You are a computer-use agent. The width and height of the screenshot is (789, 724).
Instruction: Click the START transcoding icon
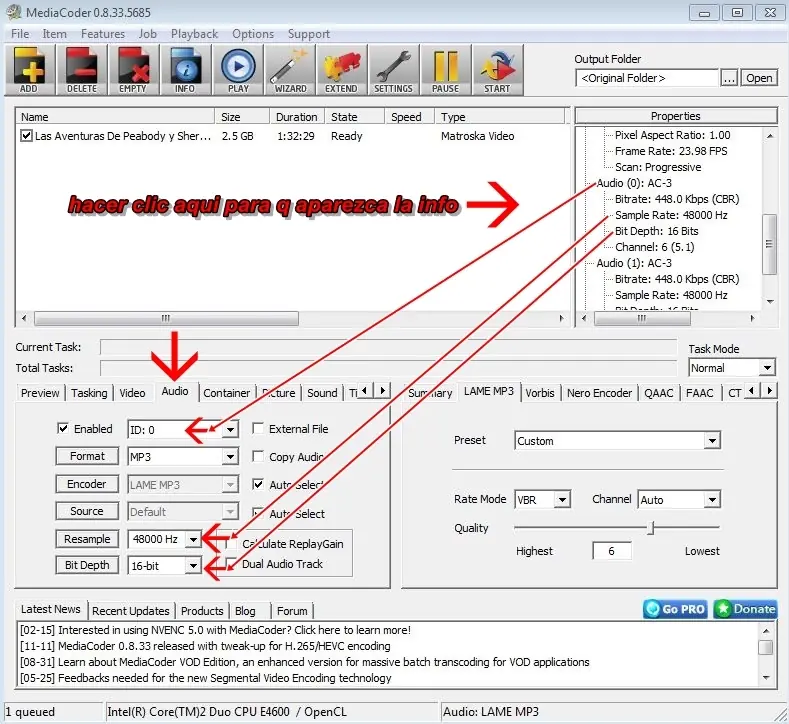(x=497, y=69)
